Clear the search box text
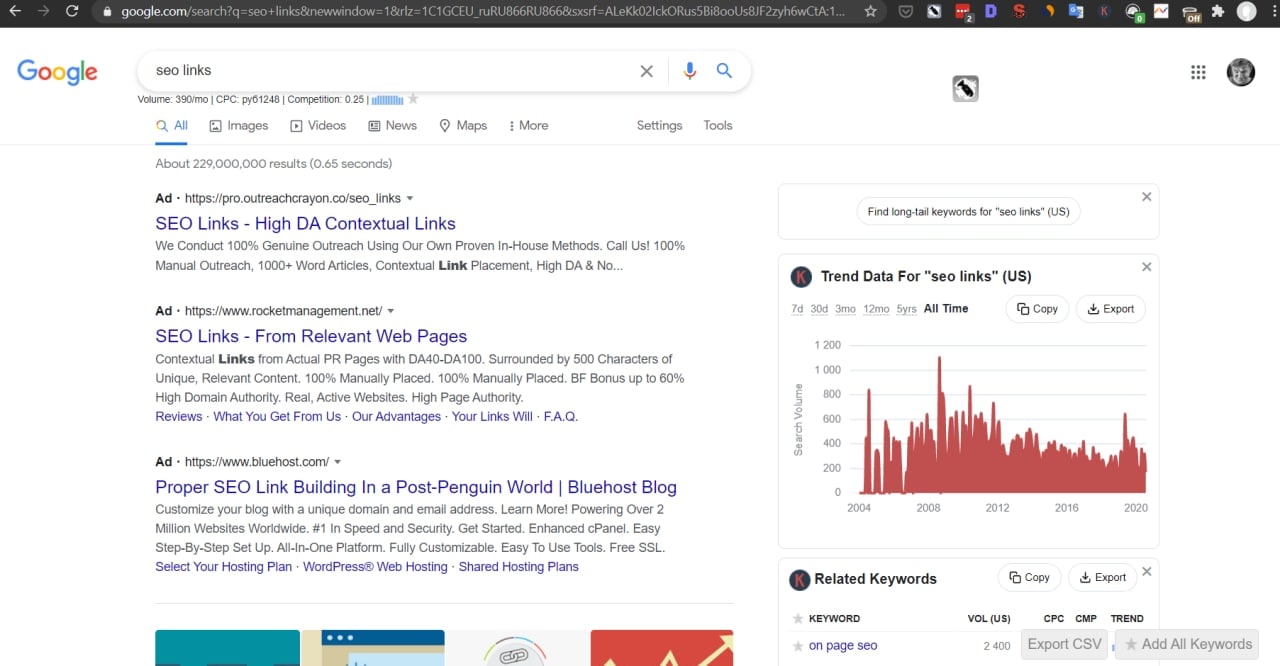 [647, 71]
